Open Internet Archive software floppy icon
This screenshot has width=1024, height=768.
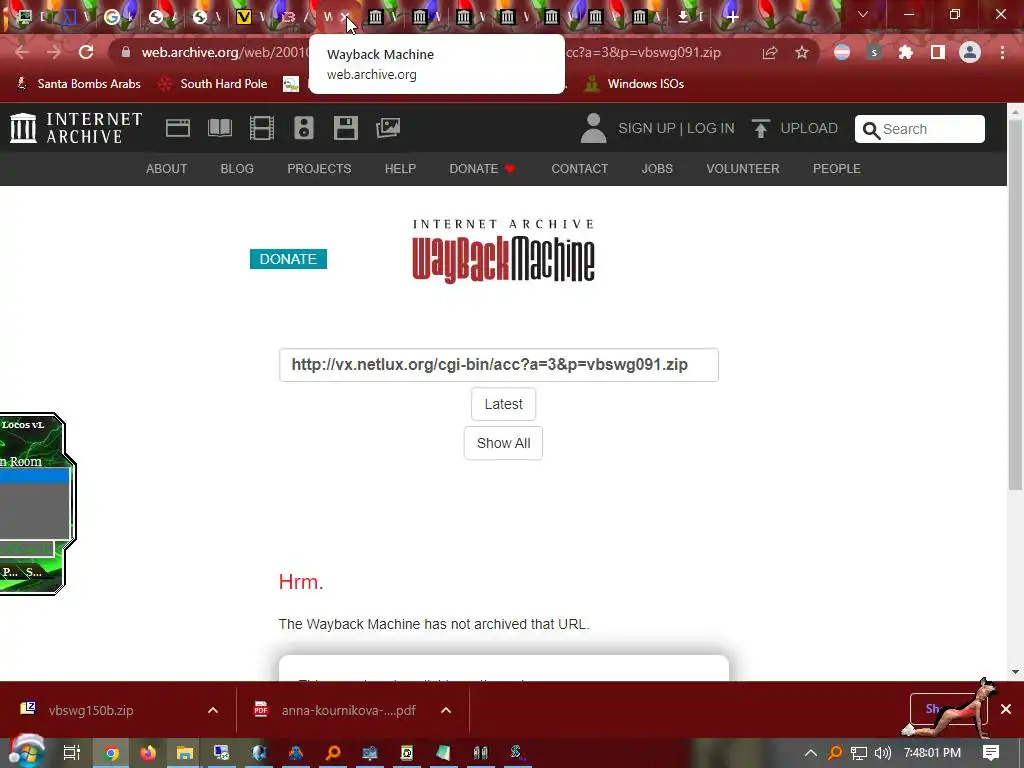pyautogui.click(x=345, y=128)
